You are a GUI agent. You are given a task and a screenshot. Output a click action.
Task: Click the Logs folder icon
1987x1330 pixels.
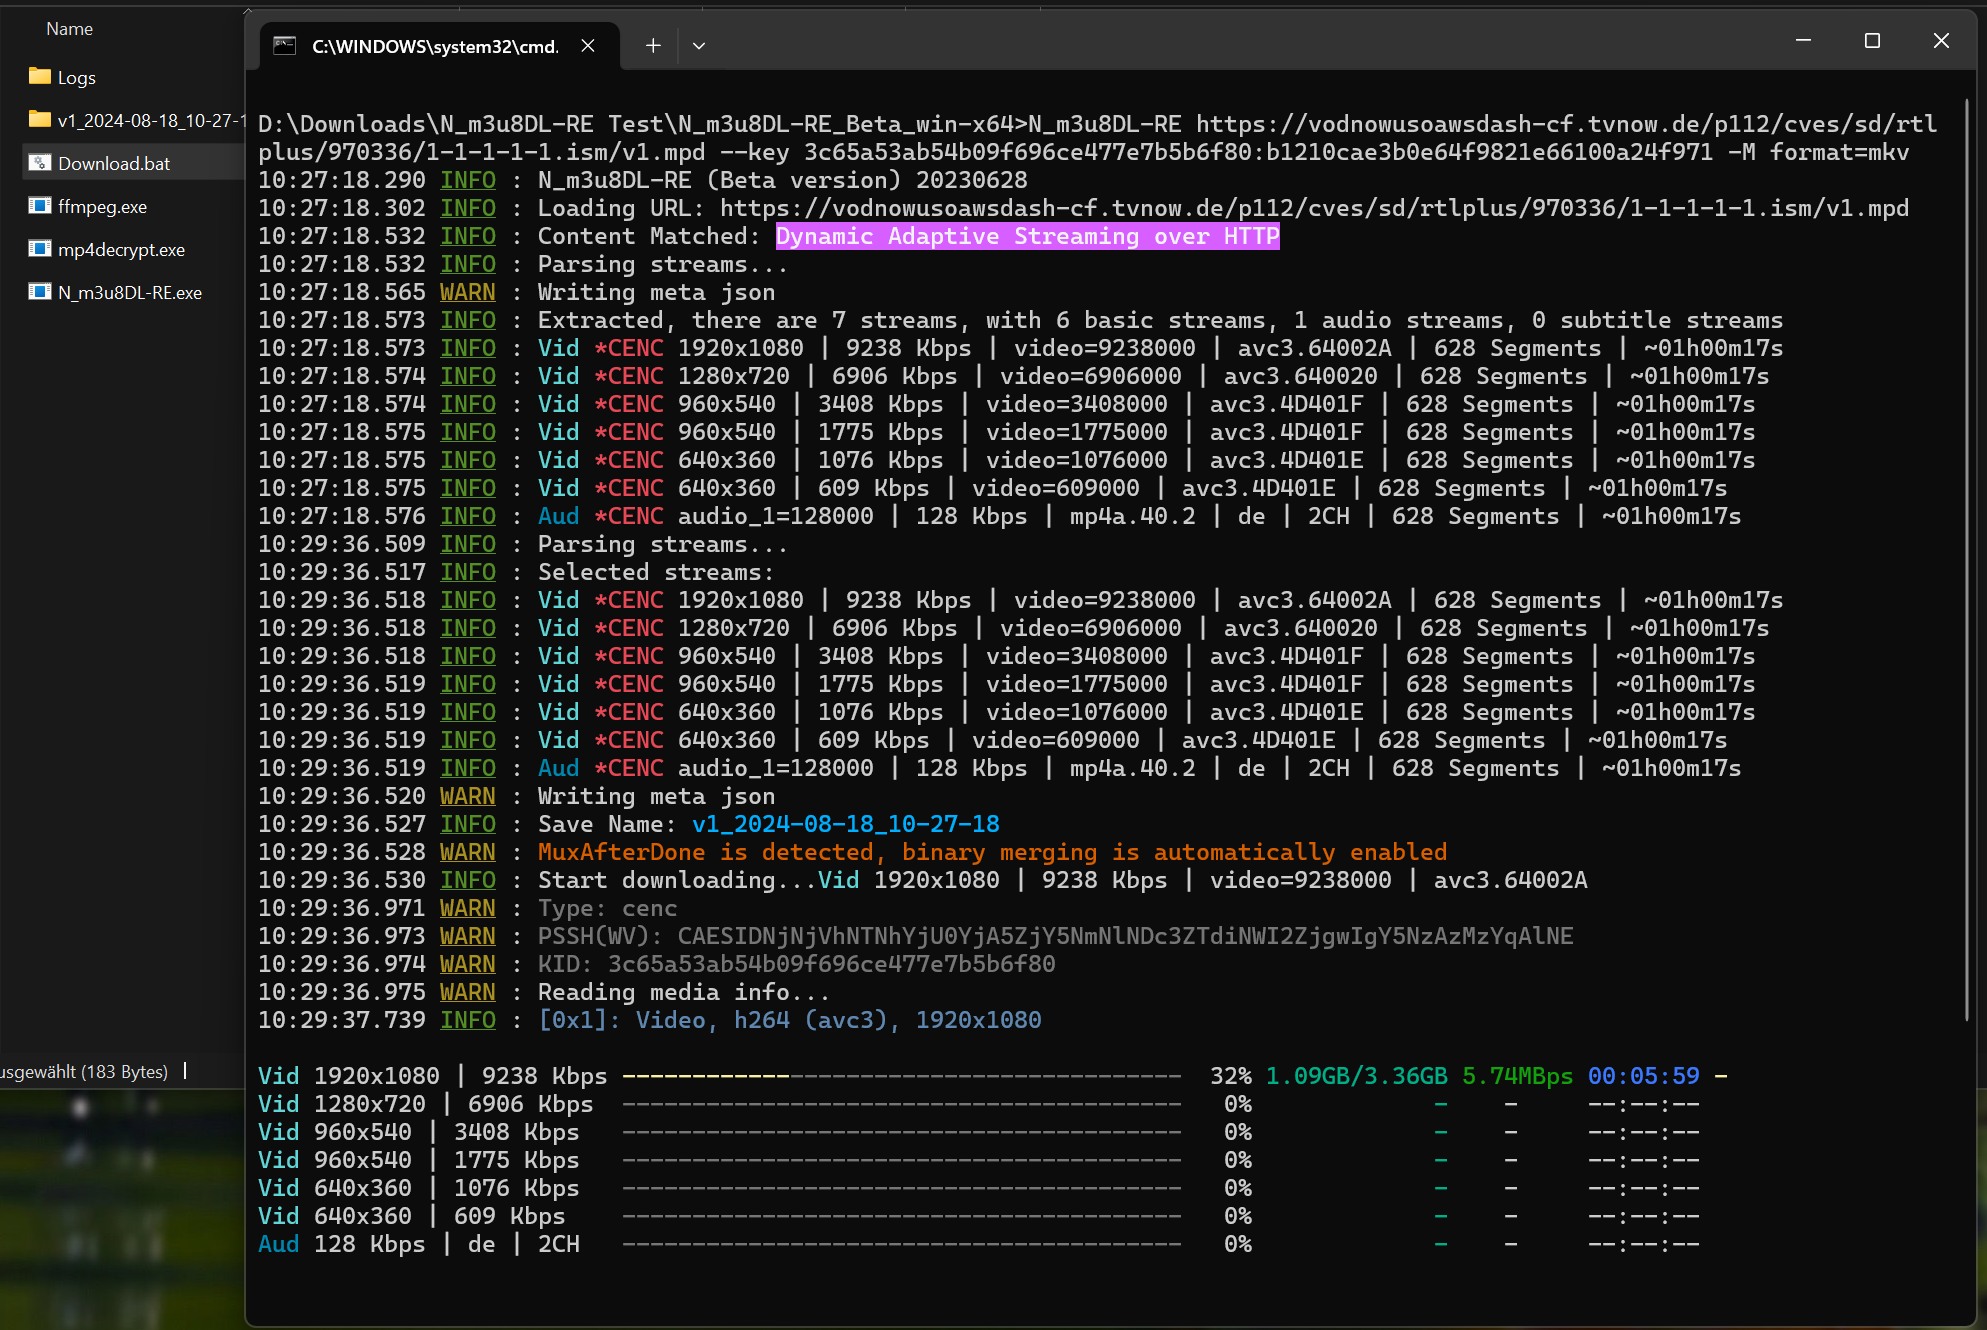tap(40, 77)
